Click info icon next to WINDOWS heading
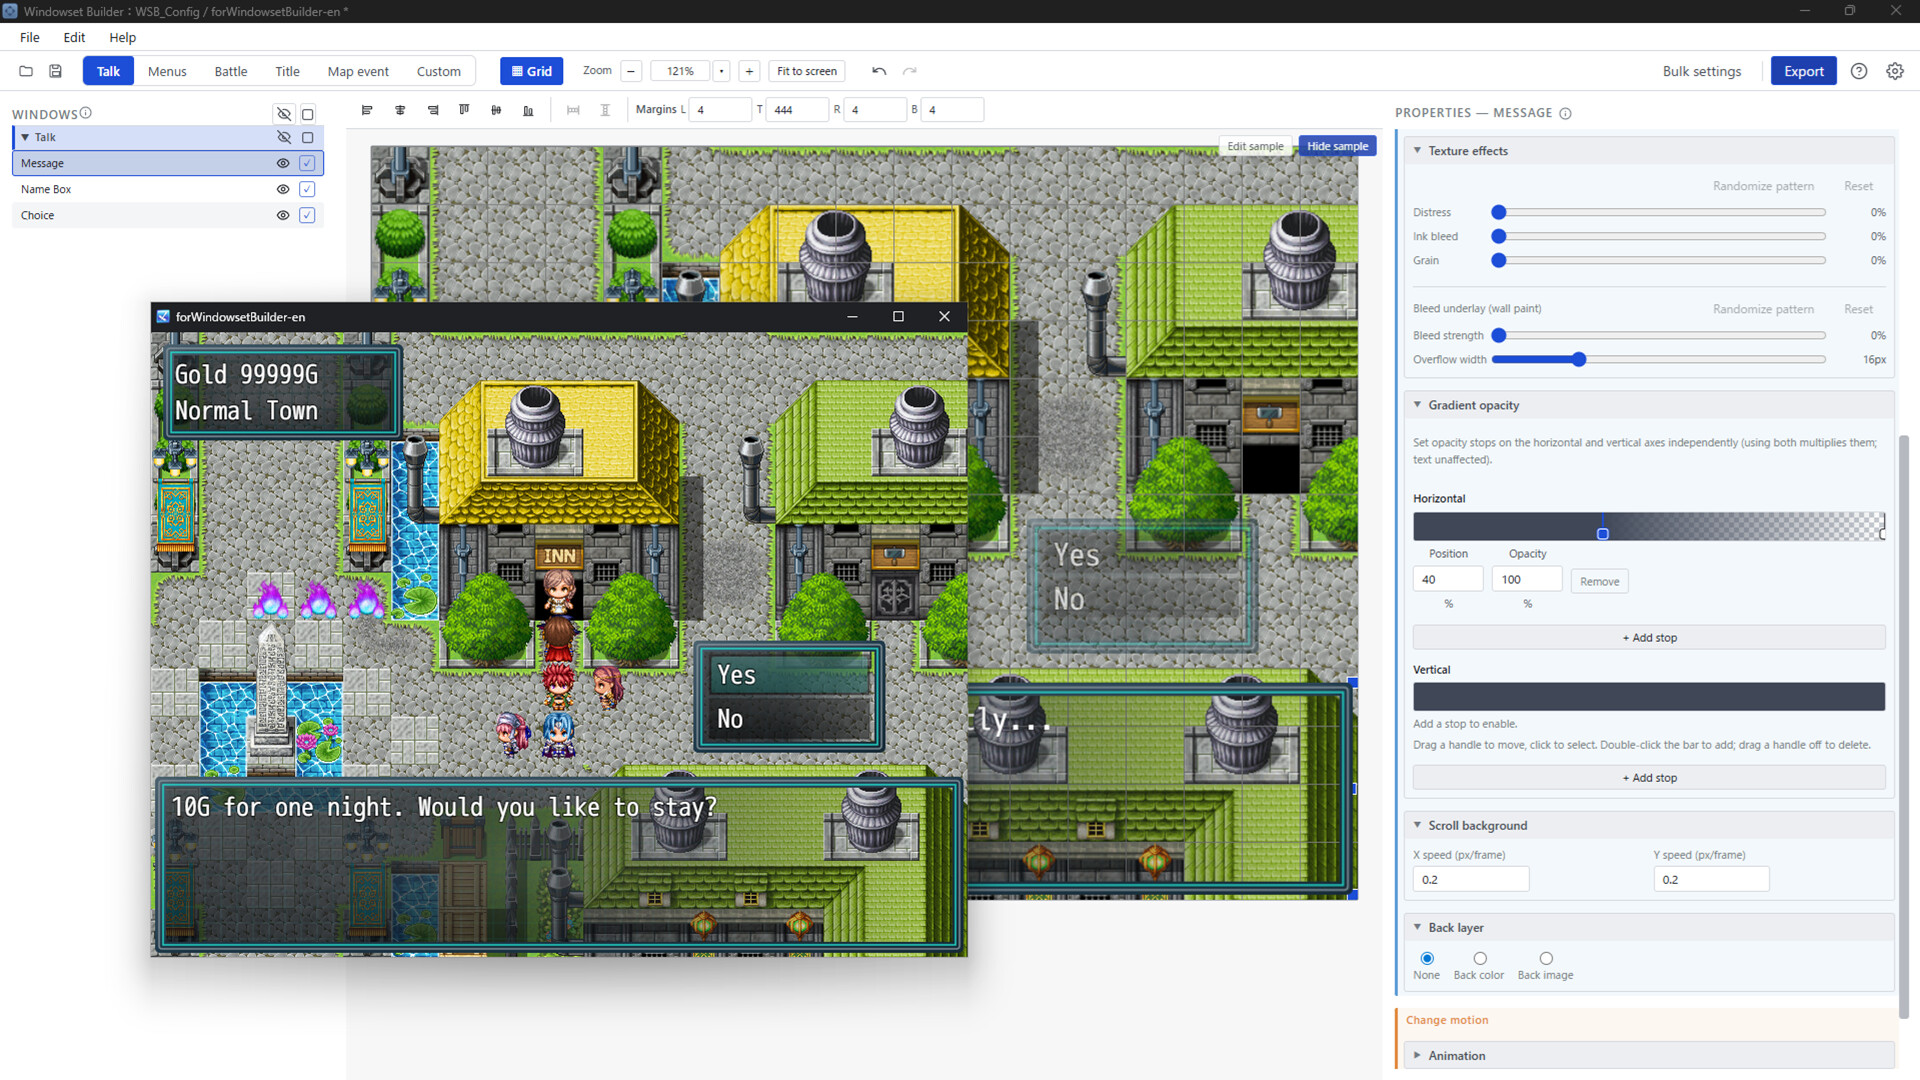Viewport: 1920px width, 1080px height. [x=86, y=113]
